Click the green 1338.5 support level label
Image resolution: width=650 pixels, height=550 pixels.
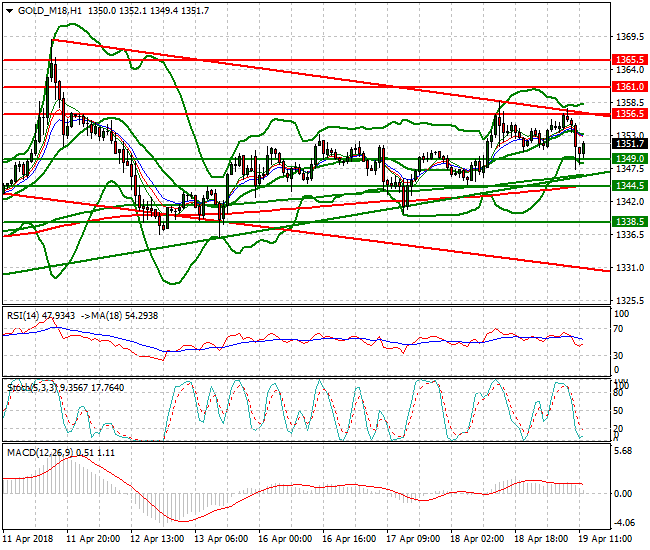click(630, 222)
